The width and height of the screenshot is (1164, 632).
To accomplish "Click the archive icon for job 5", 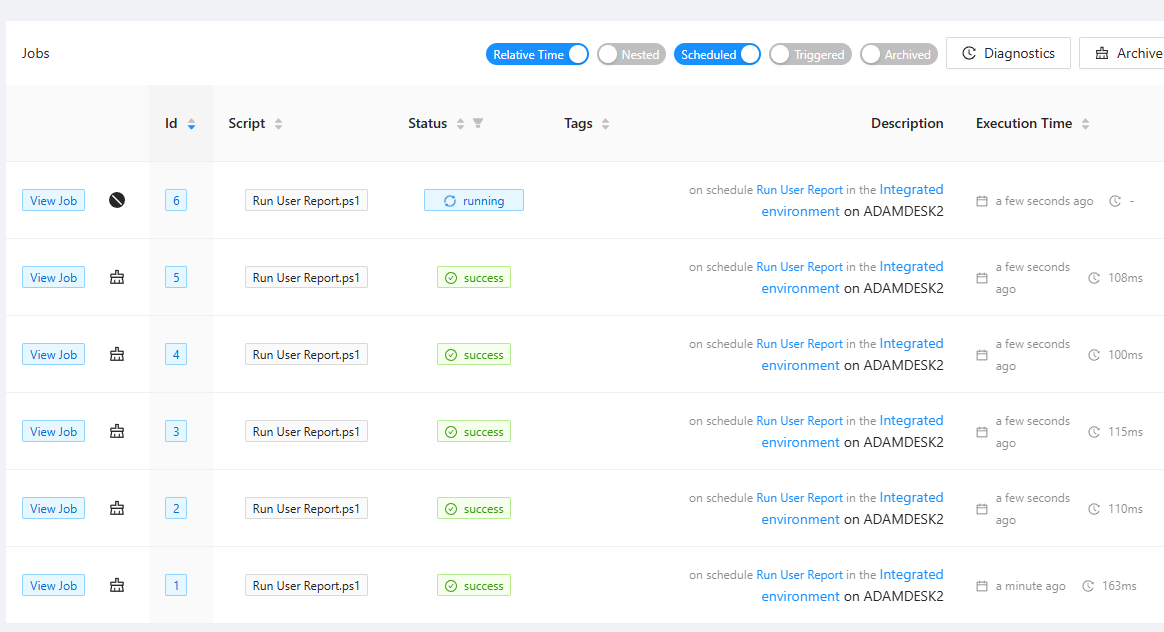I will point(117,277).
